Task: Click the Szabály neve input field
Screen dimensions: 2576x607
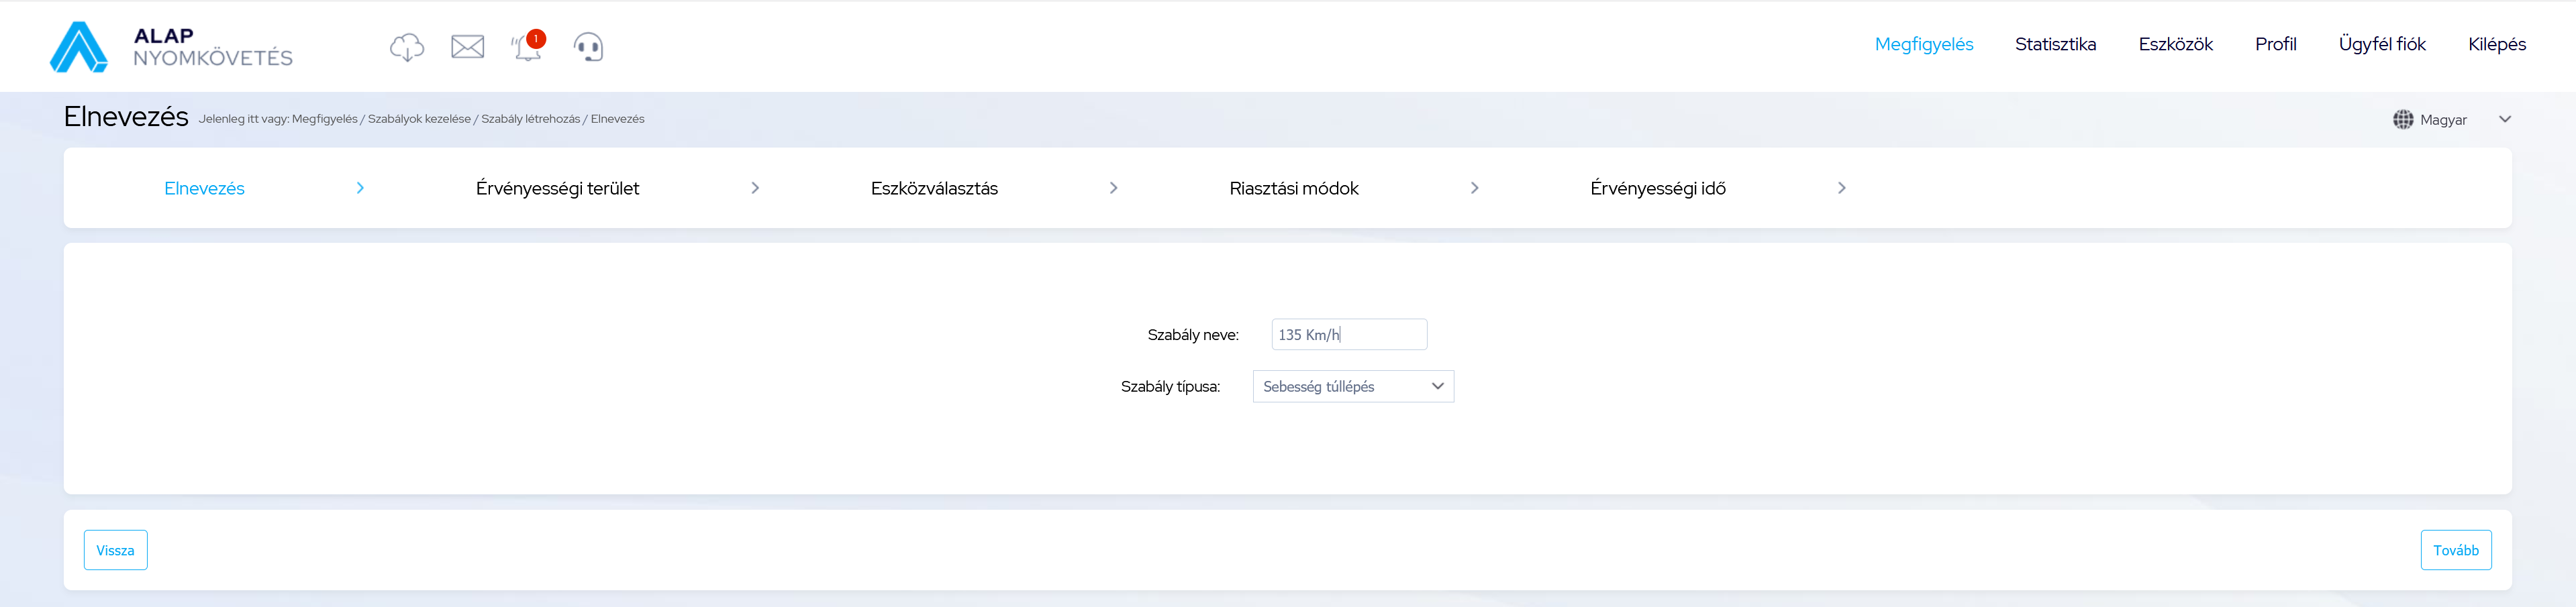Action: click(x=1348, y=335)
